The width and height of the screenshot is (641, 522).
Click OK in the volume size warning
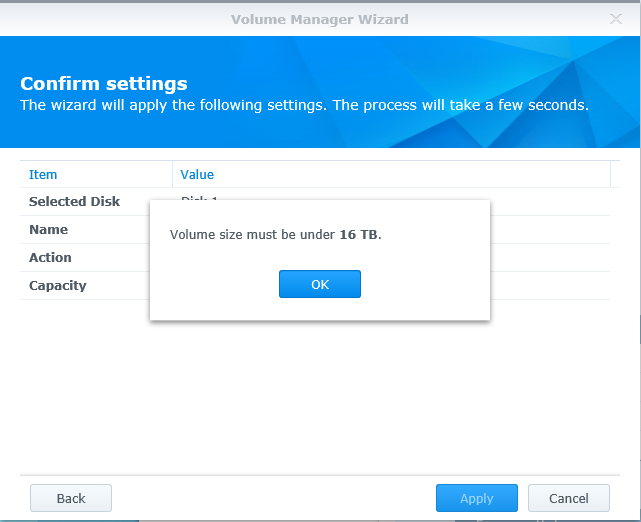[x=319, y=284]
